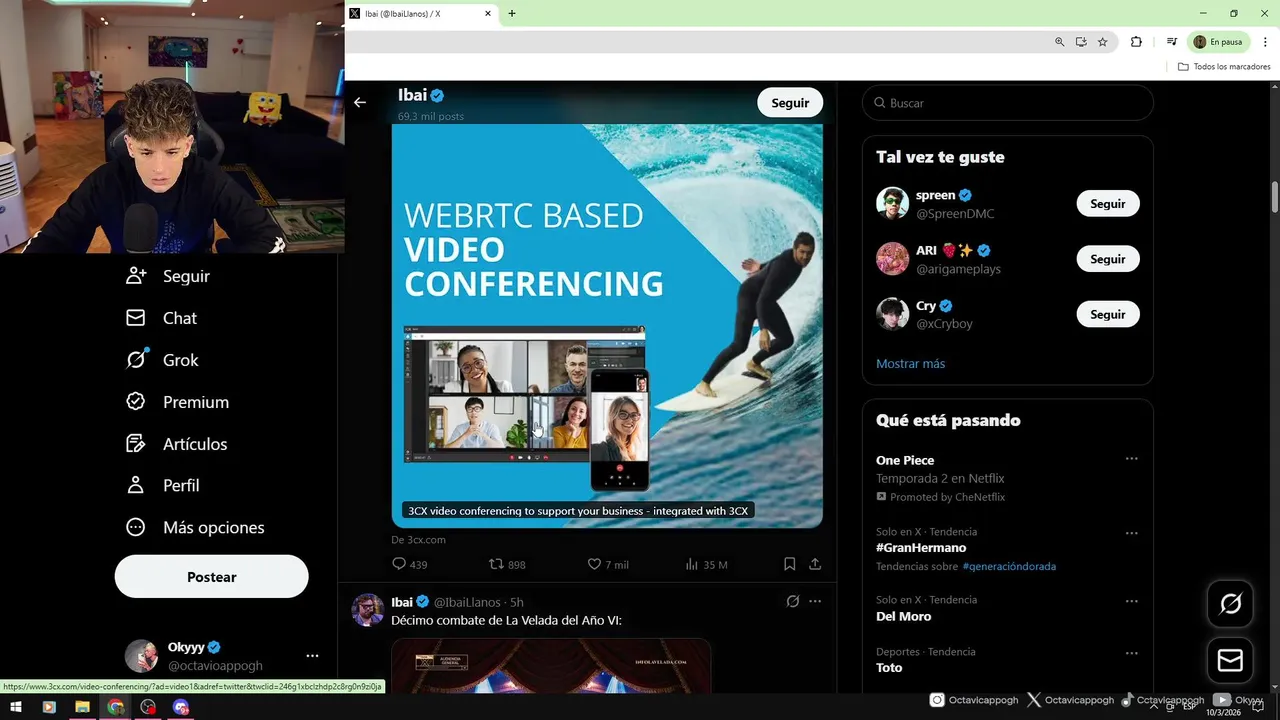Open Ibai's avatar on the Velada post
This screenshot has width=1280, height=720.
[x=367, y=610]
